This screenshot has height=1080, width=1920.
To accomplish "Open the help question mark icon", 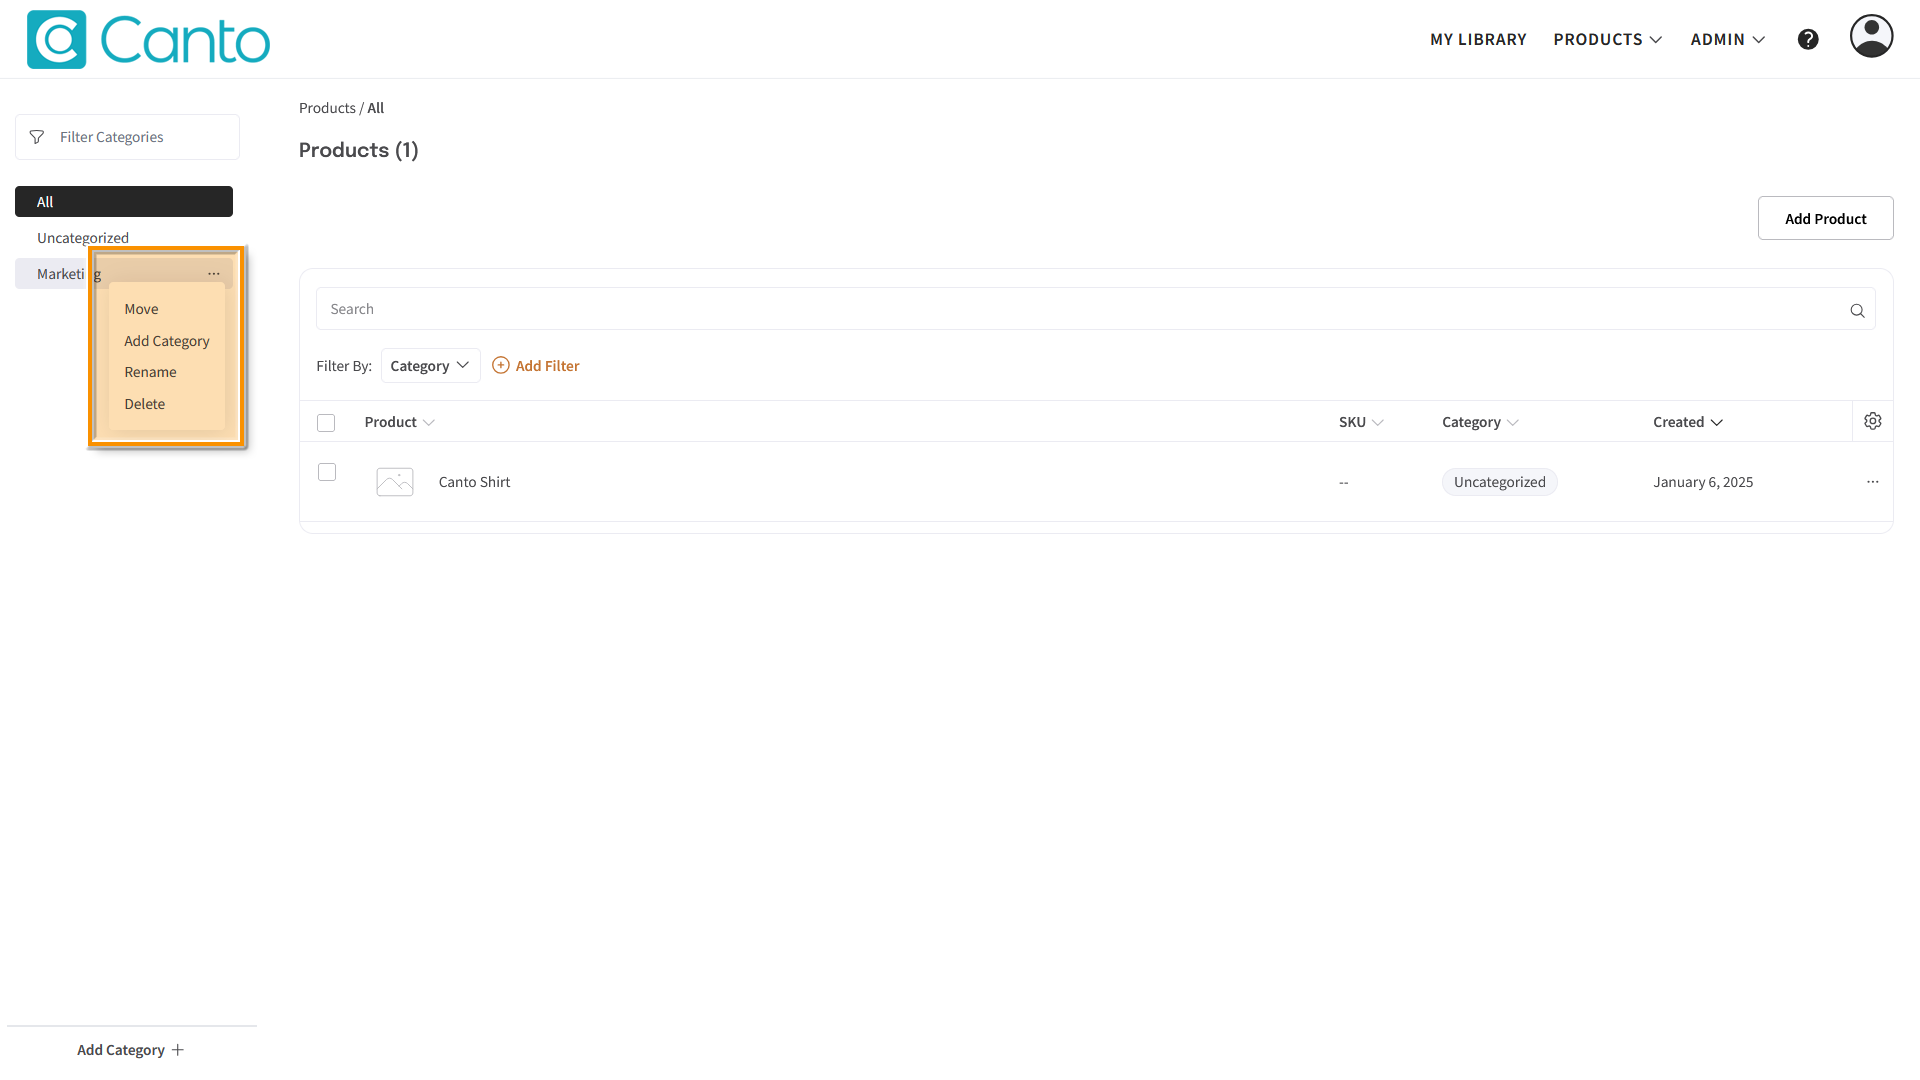I will click(1808, 39).
